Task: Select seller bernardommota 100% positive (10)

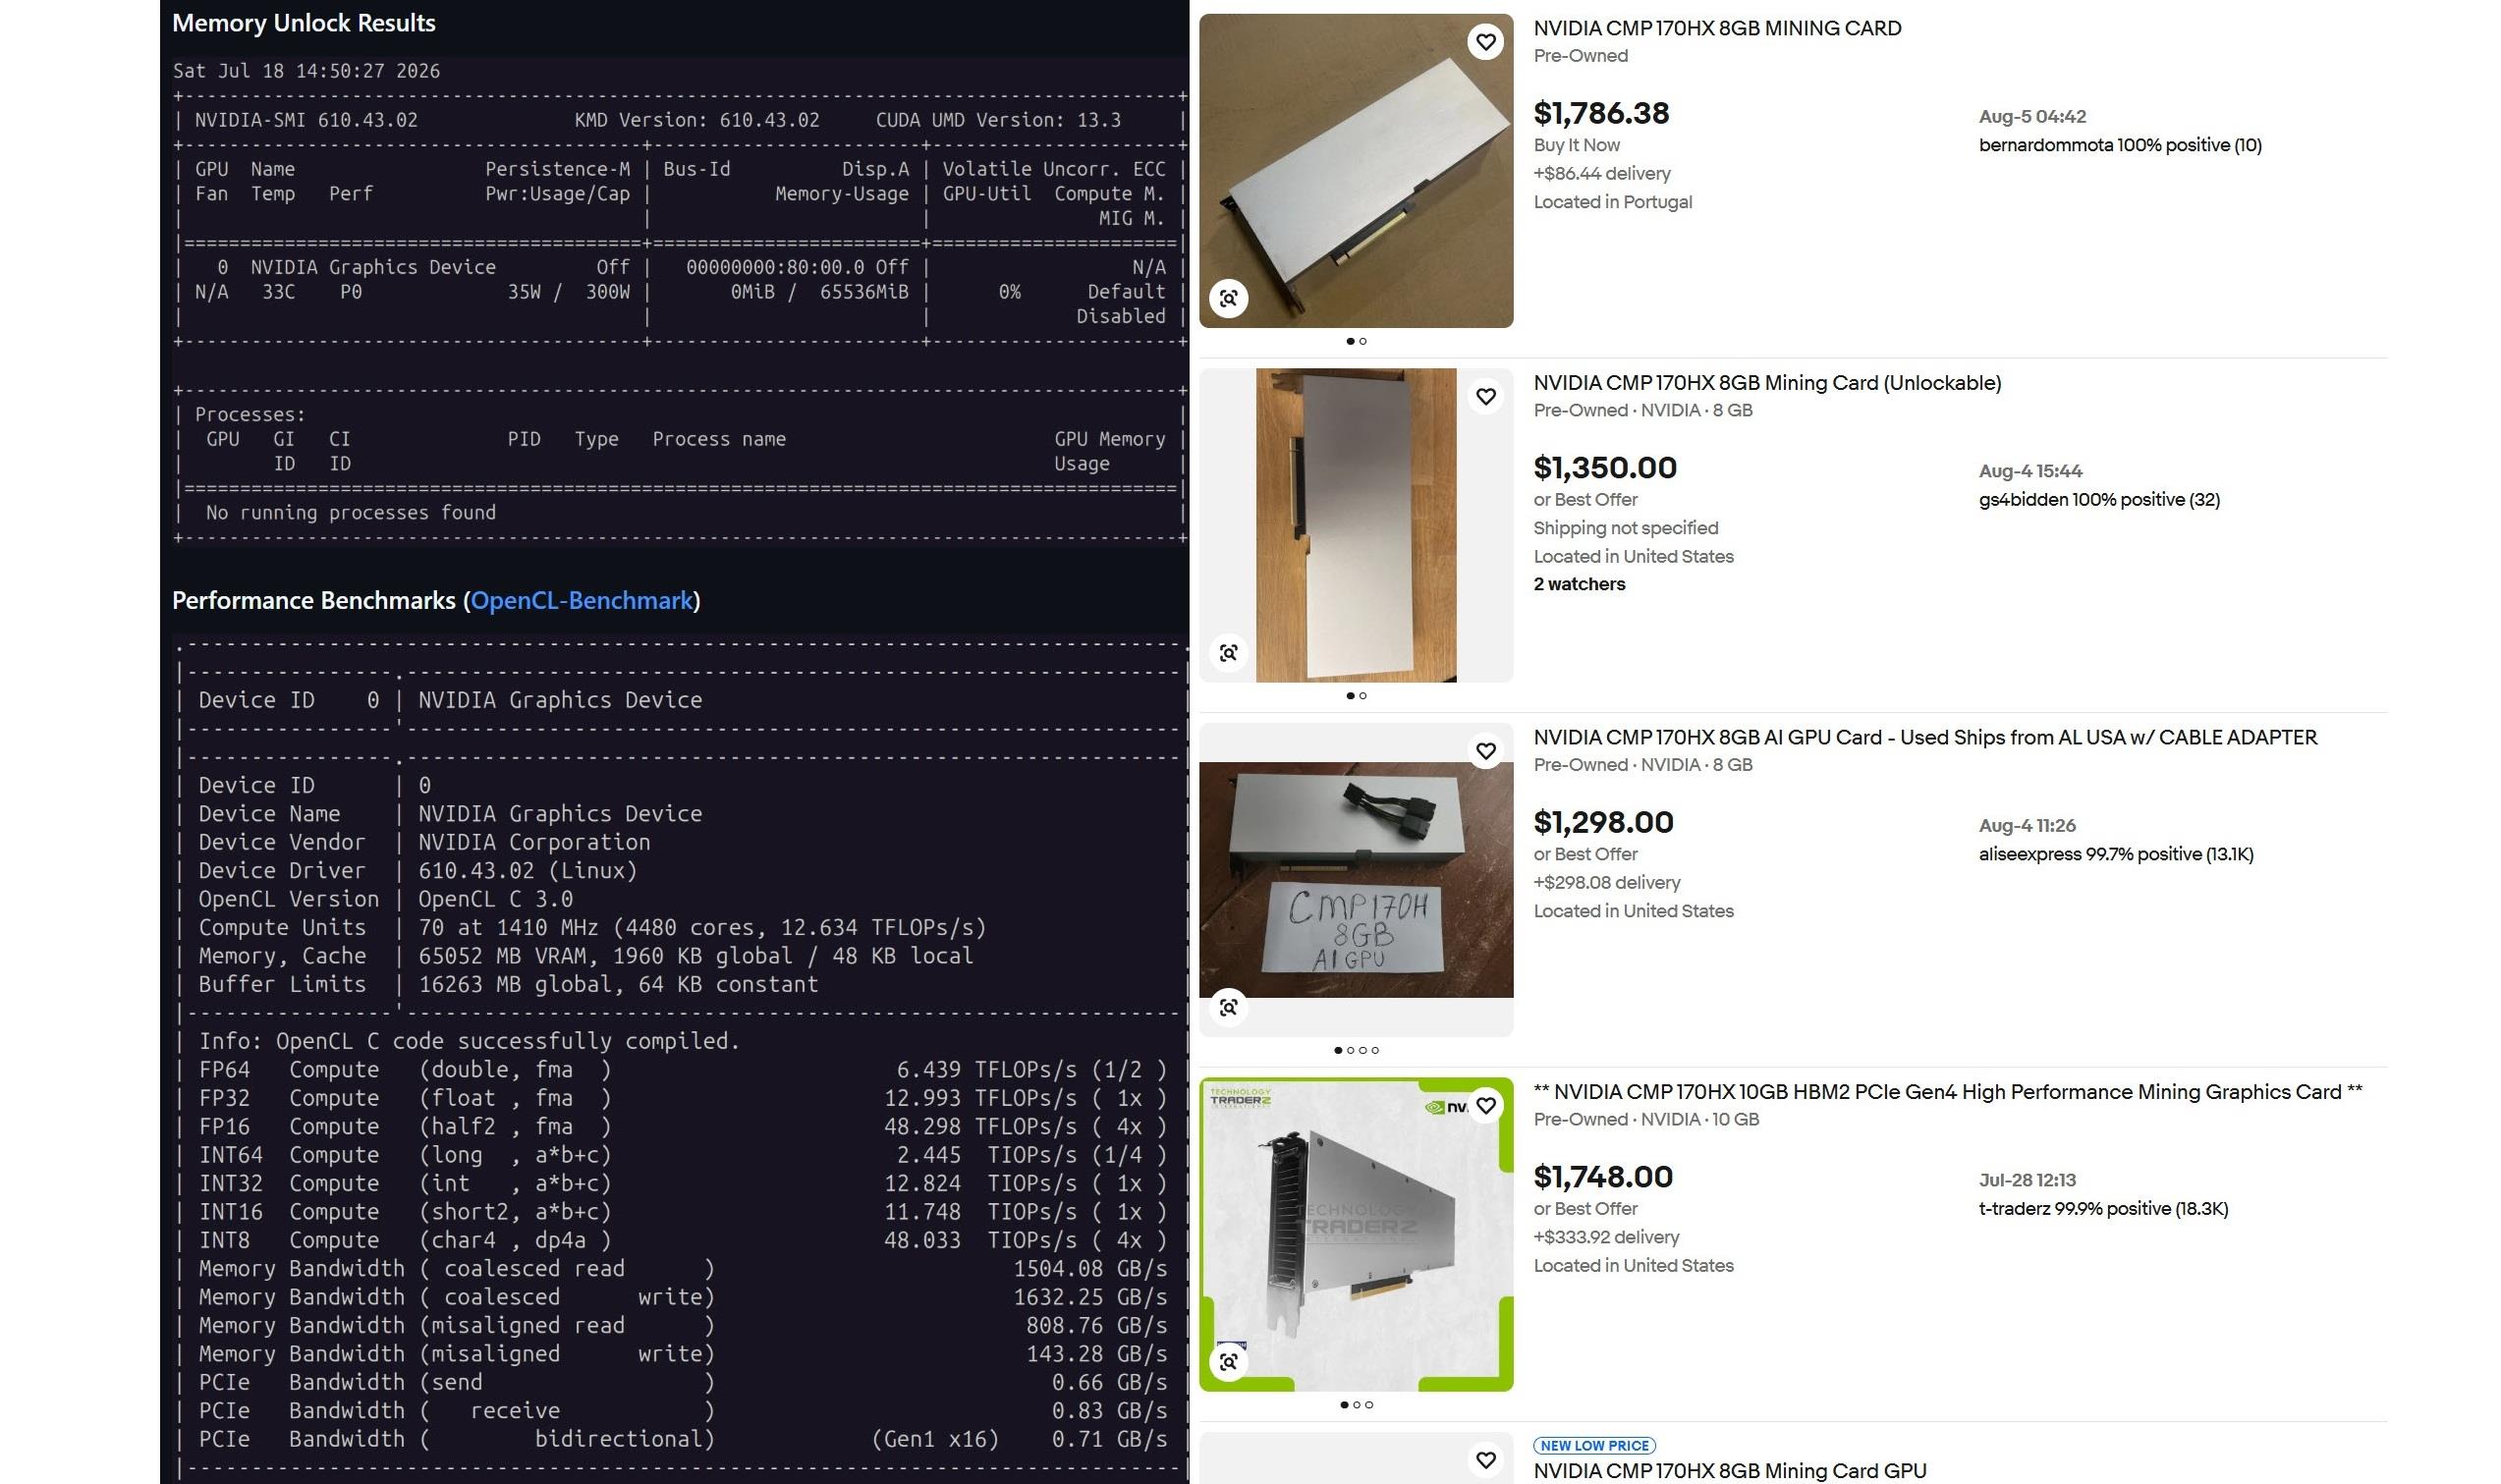Action: (2120, 145)
